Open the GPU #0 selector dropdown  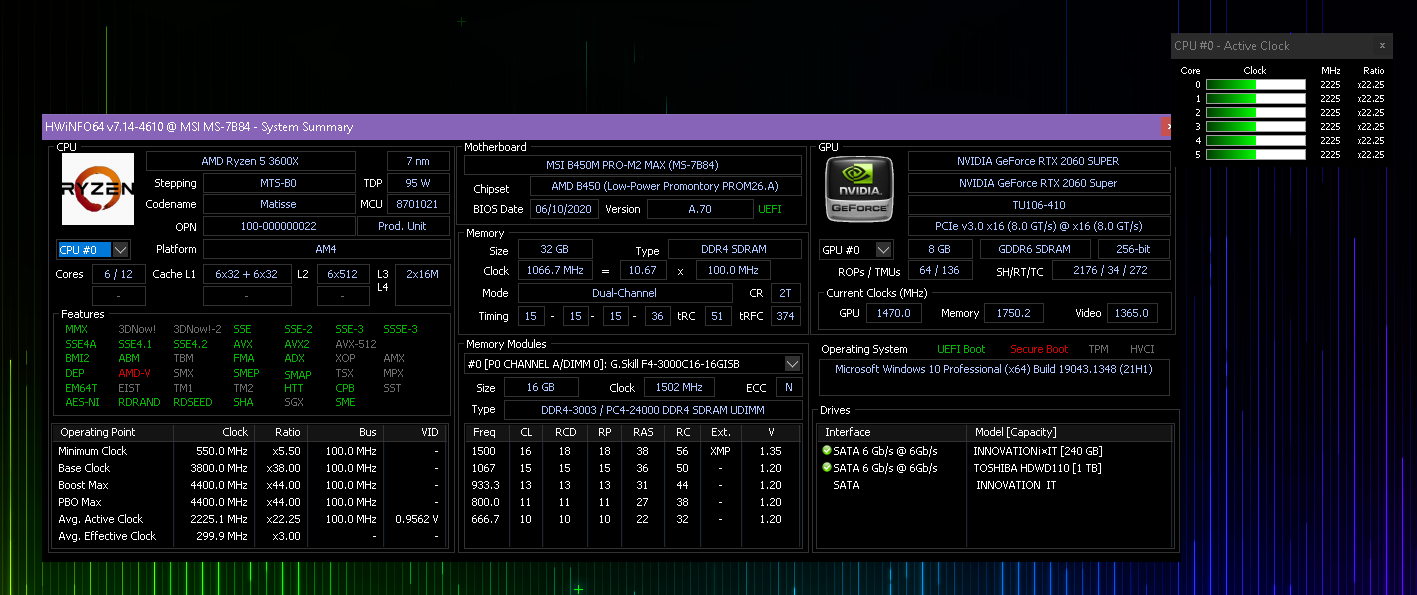[x=884, y=250]
